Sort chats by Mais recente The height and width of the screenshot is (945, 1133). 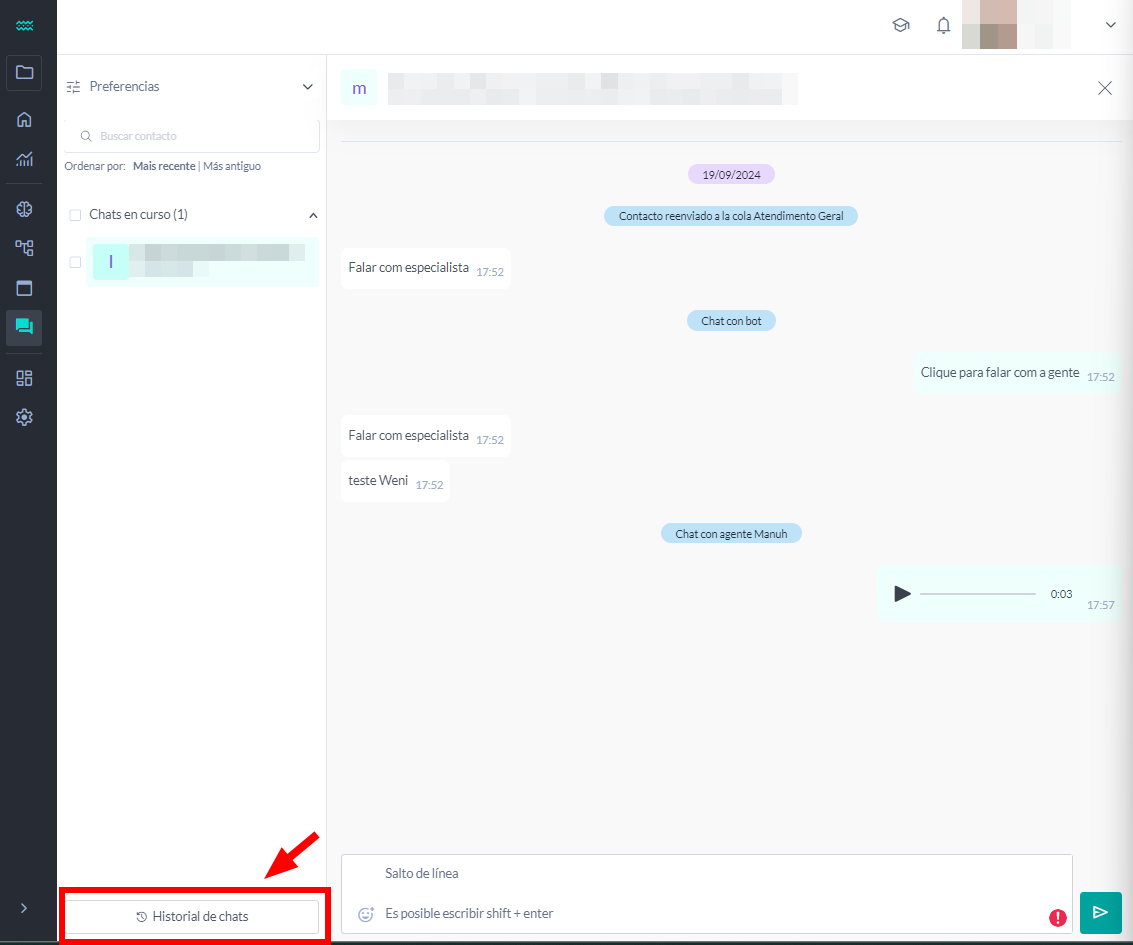pyautogui.click(x=164, y=166)
